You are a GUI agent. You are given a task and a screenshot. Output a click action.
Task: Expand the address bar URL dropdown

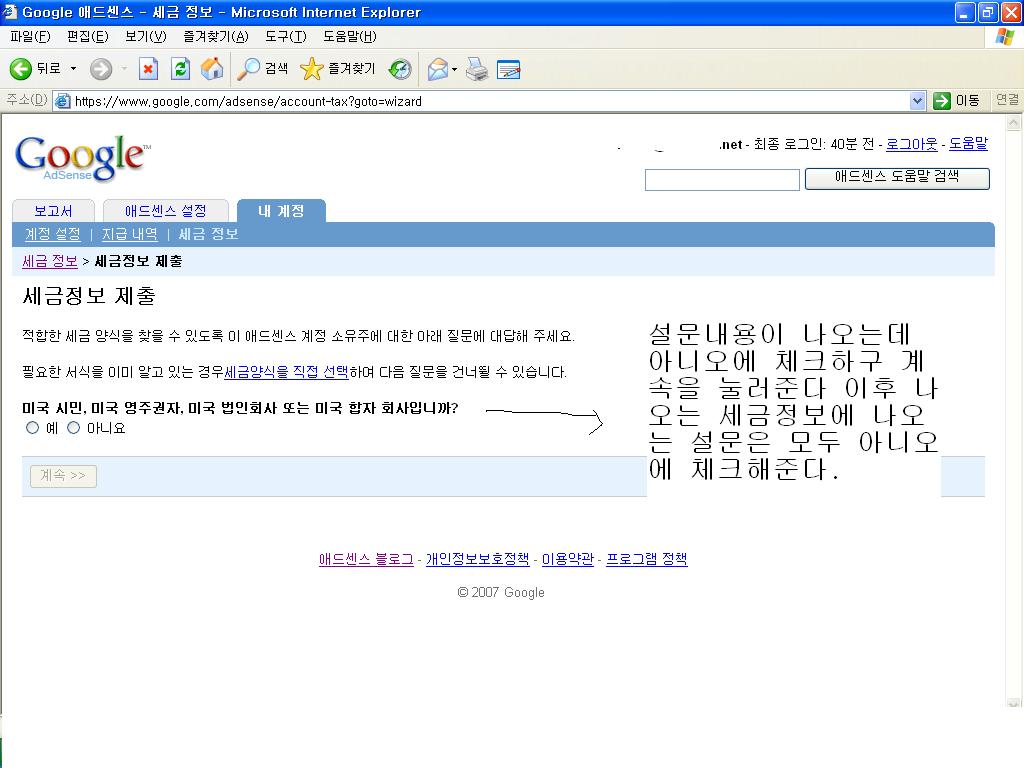click(917, 101)
